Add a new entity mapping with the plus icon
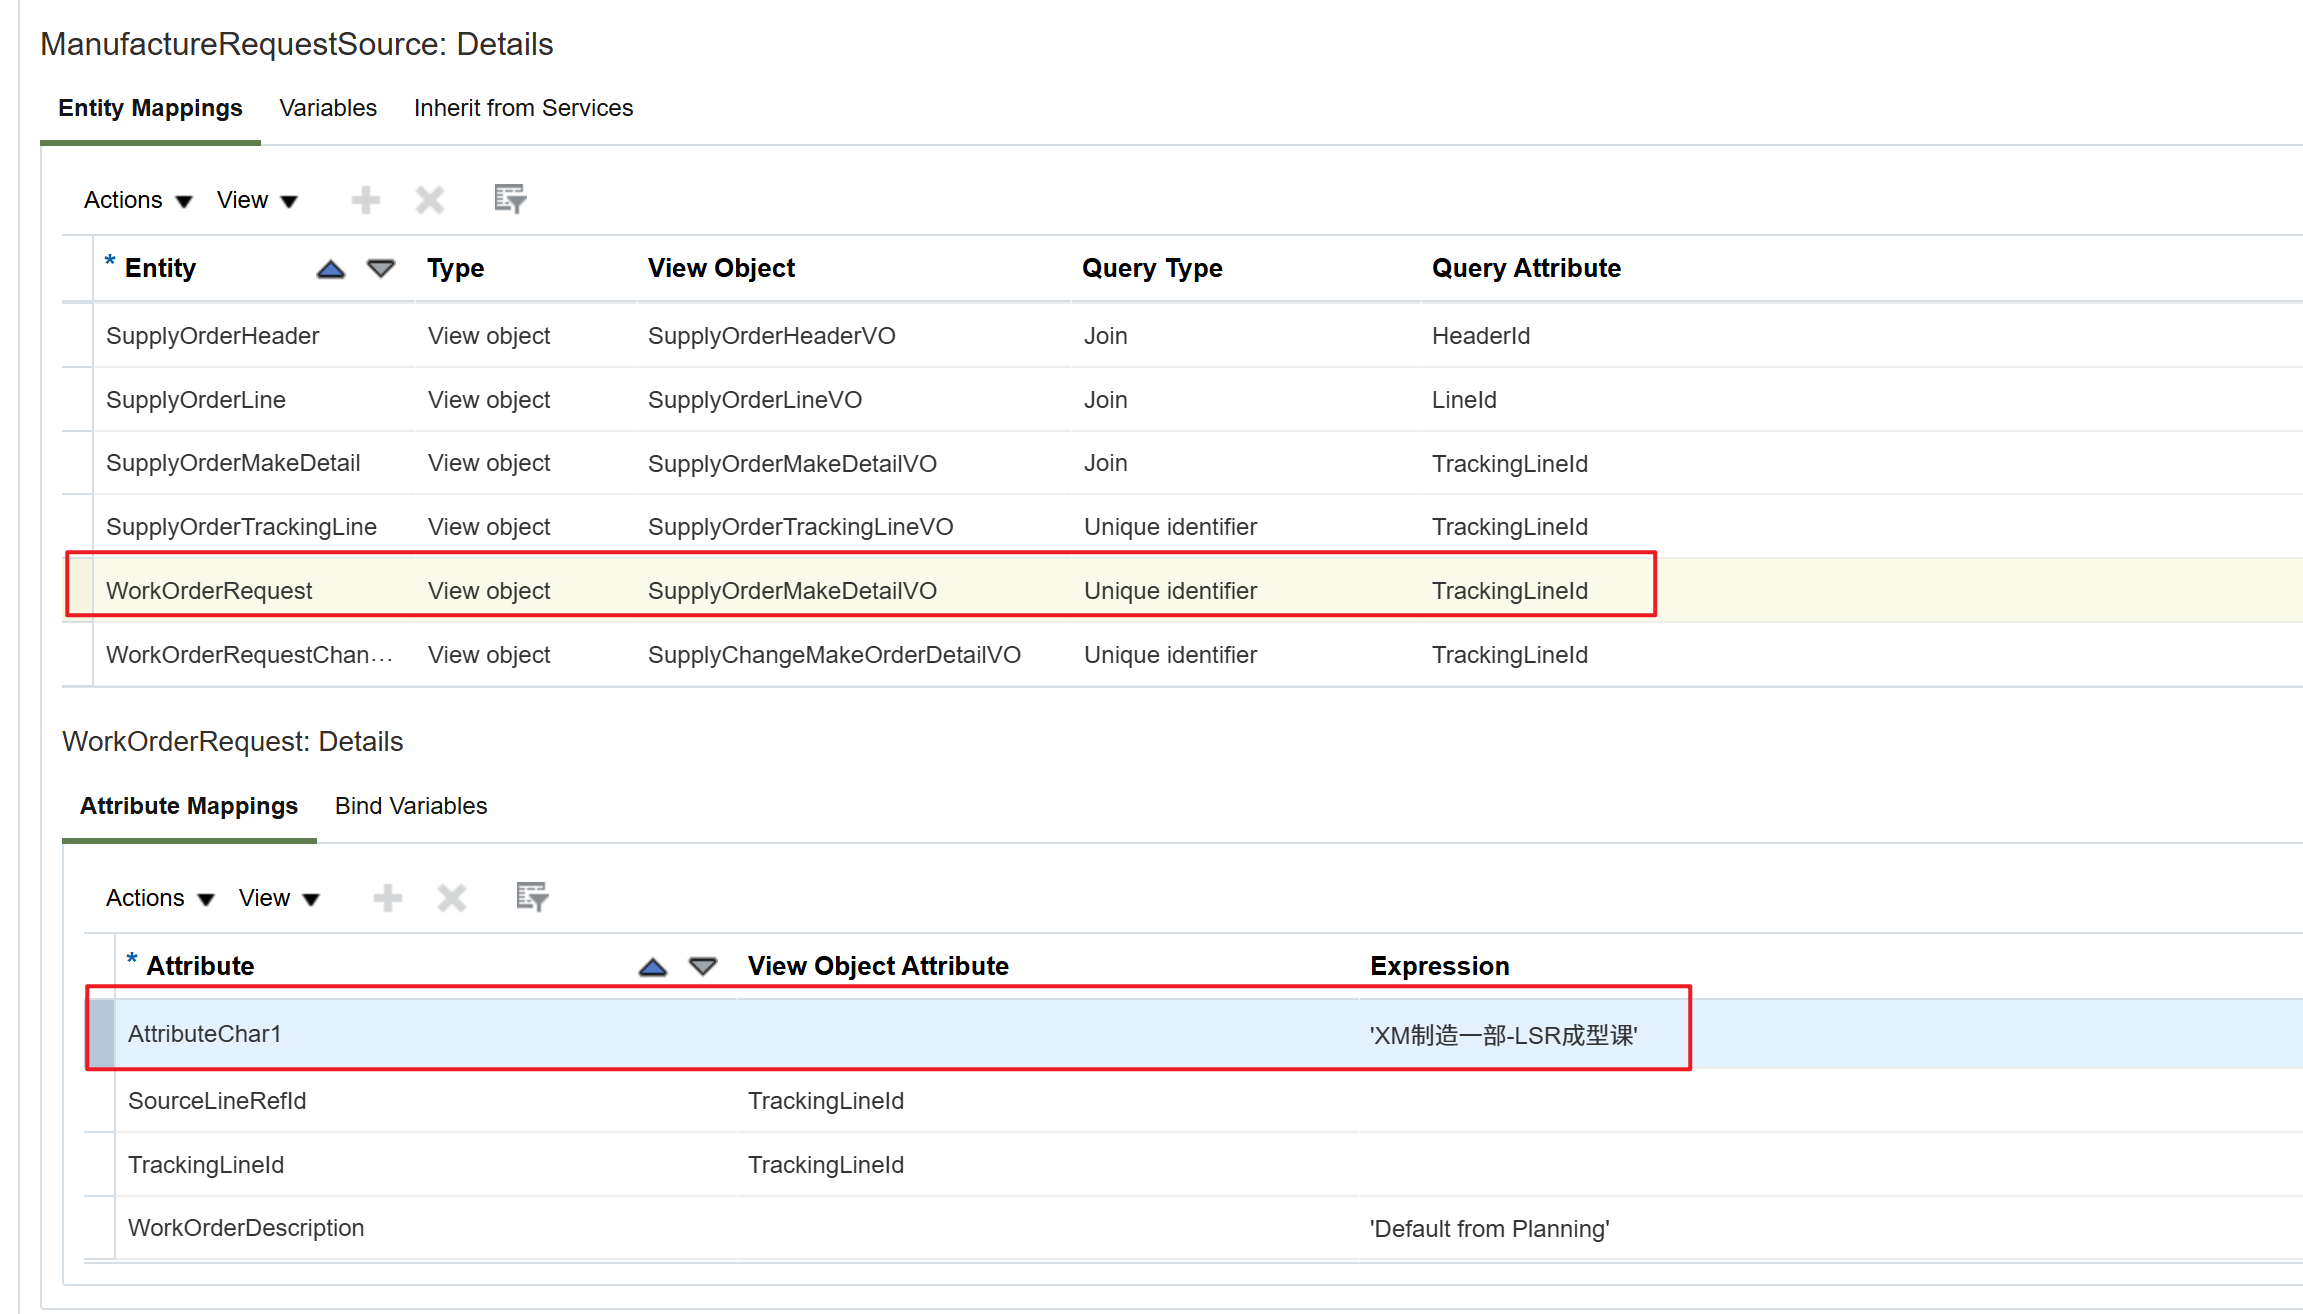 pyautogui.click(x=366, y=199)
